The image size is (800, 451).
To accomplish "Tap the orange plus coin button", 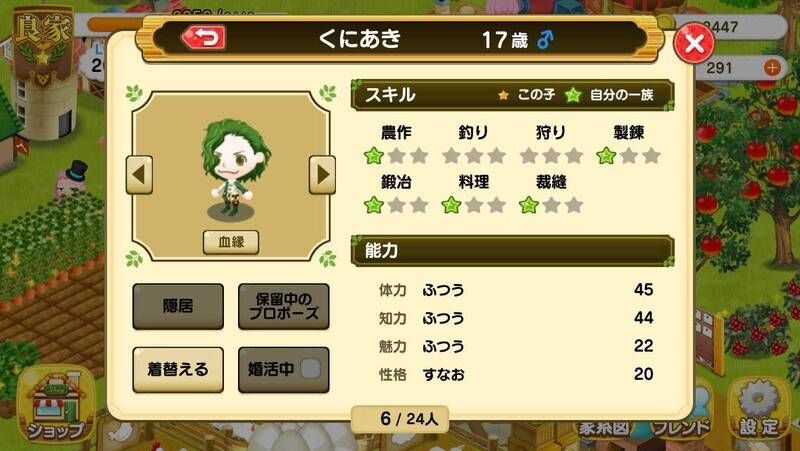I will tap(772, 67).
